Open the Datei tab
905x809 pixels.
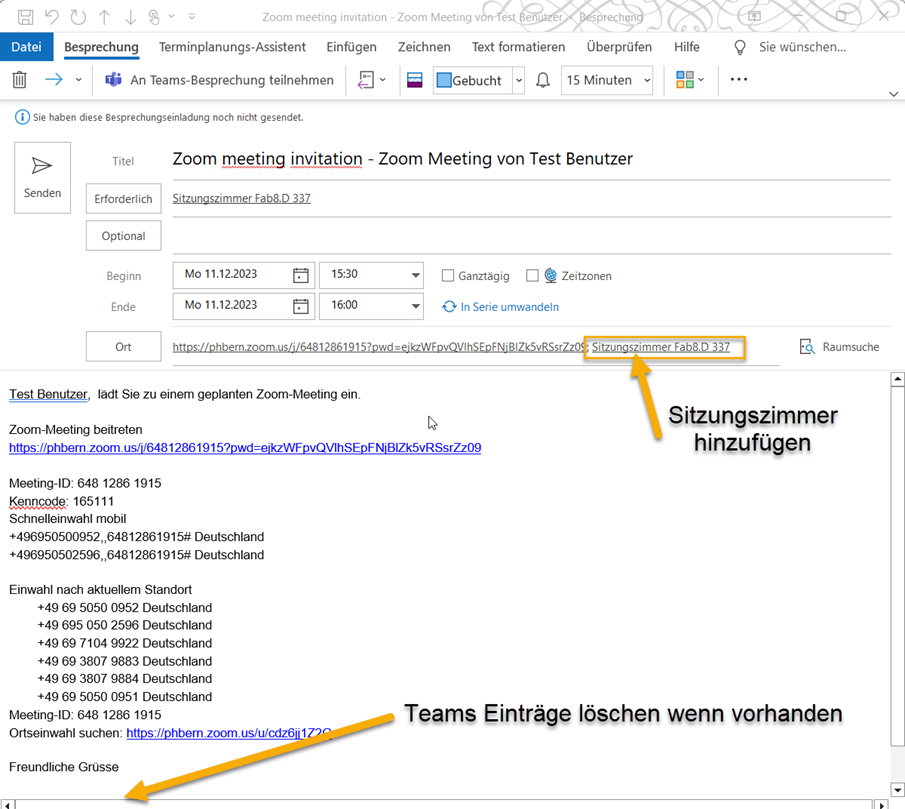[x=27, y=47]
